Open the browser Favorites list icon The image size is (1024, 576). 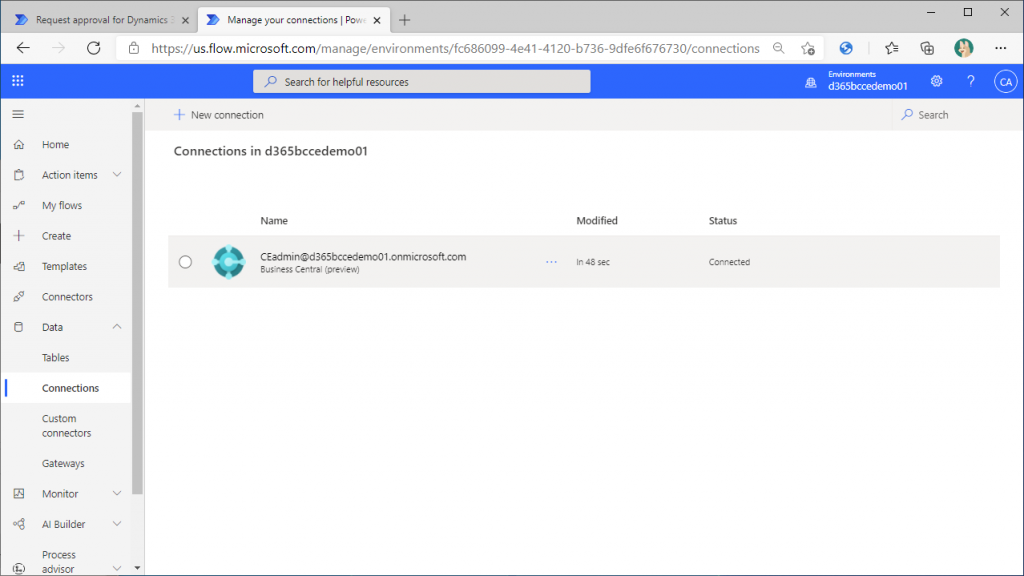click(x=892, y=48)
